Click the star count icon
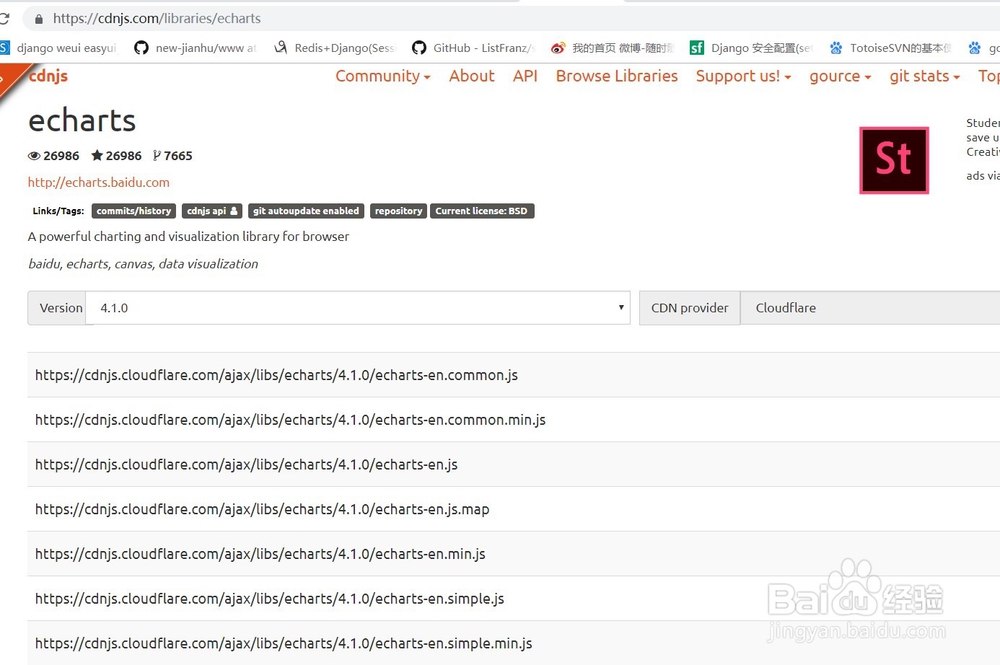The width and height of the screenshot is (1000, 665). click(97, 155)
